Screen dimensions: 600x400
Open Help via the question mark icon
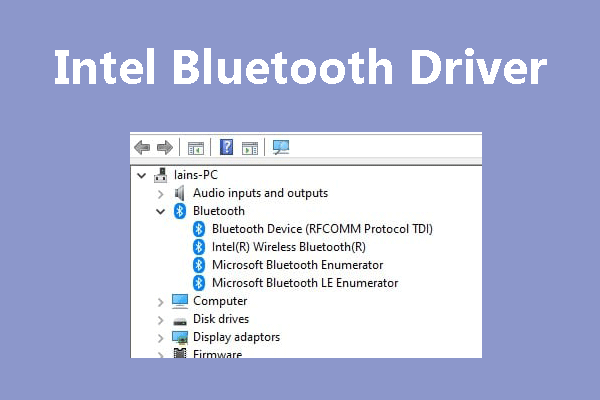(226, 147)
